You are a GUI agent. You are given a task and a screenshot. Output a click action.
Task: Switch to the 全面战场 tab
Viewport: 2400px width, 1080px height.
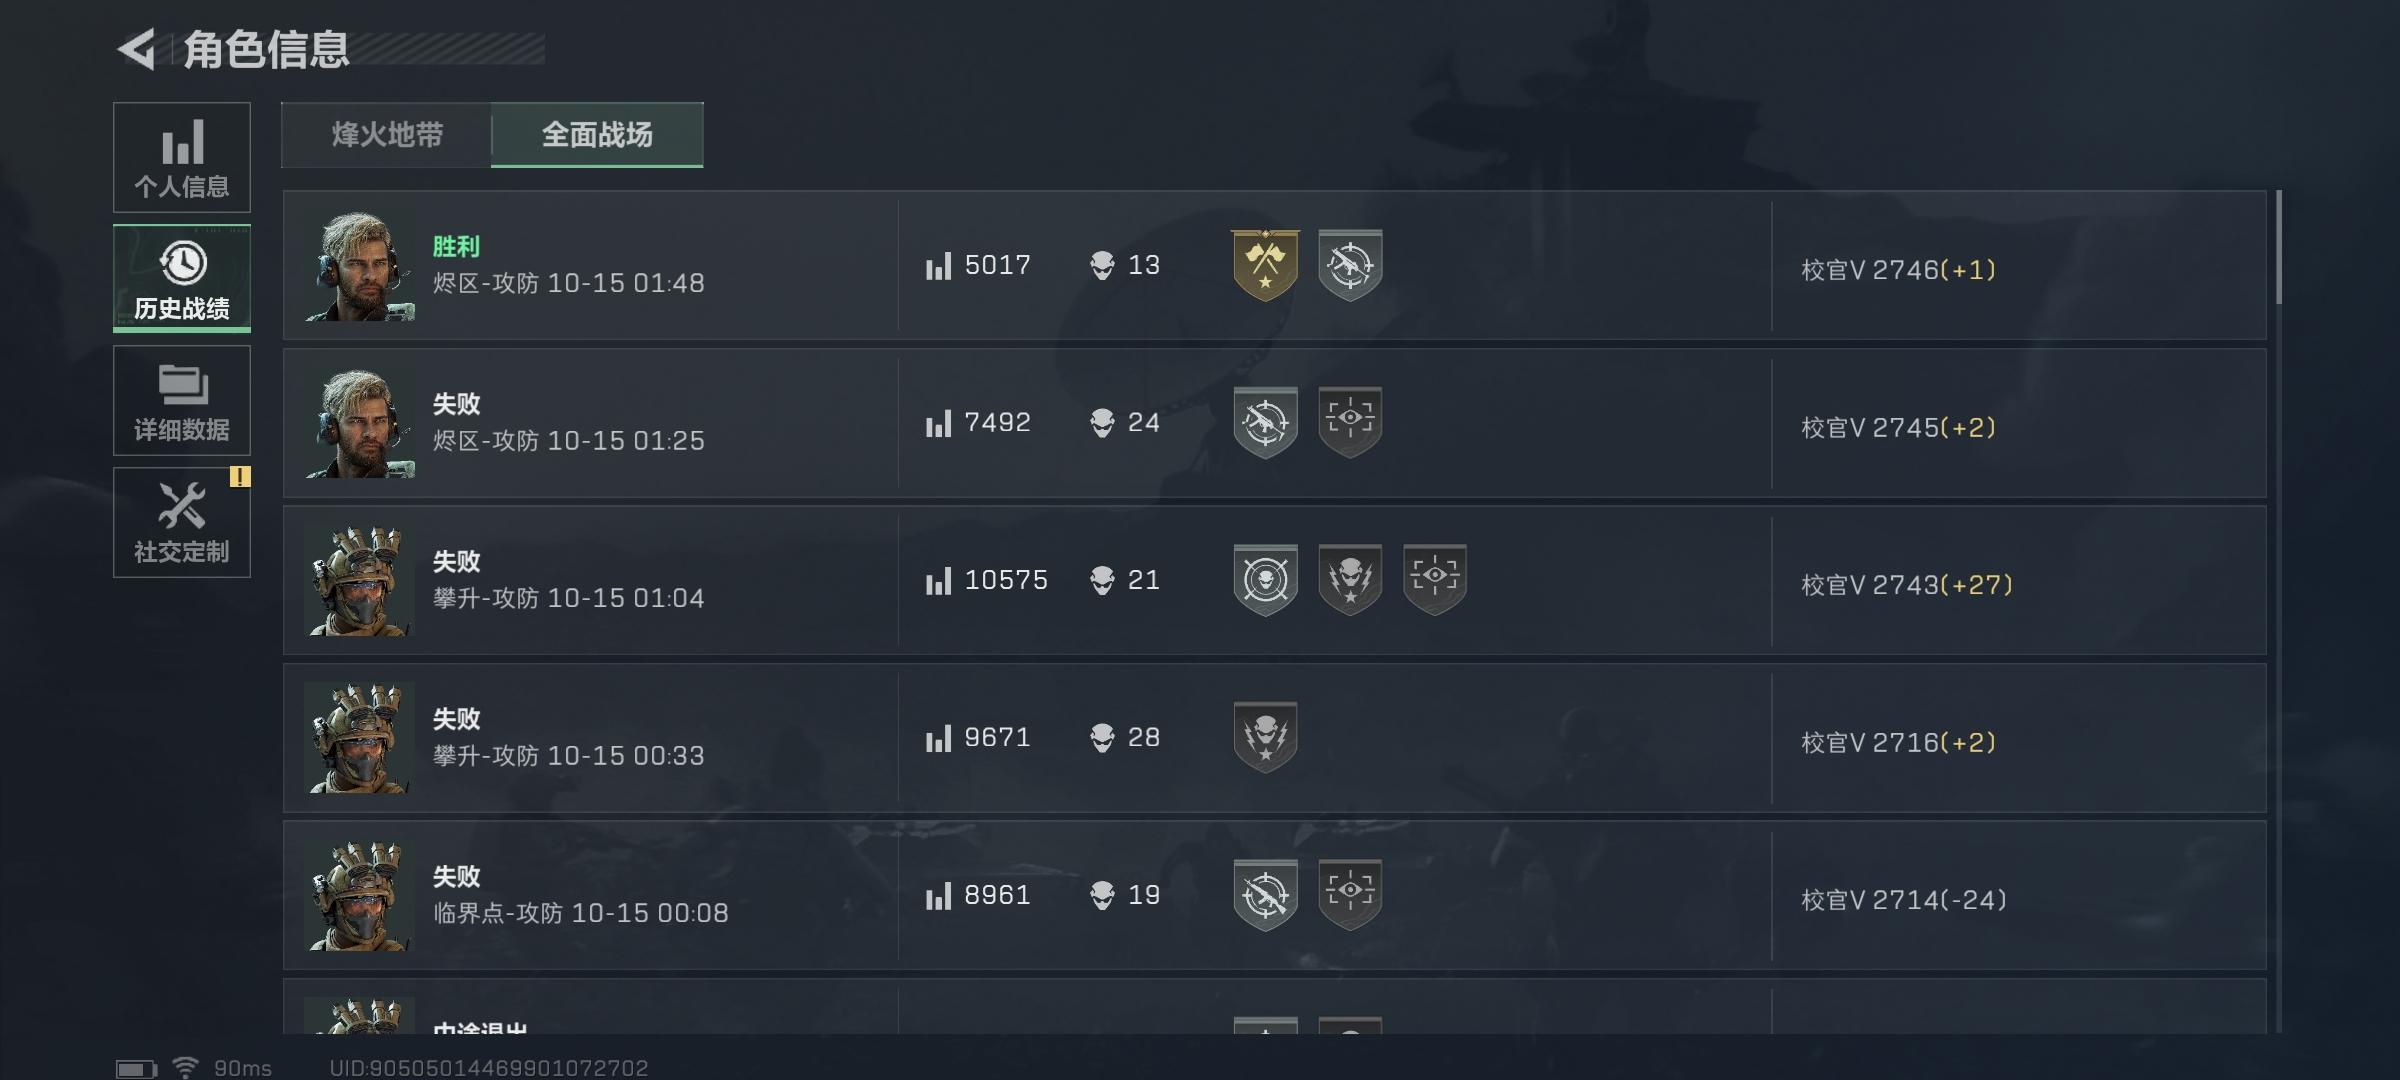pyautogui.click(x=597, y=135)
